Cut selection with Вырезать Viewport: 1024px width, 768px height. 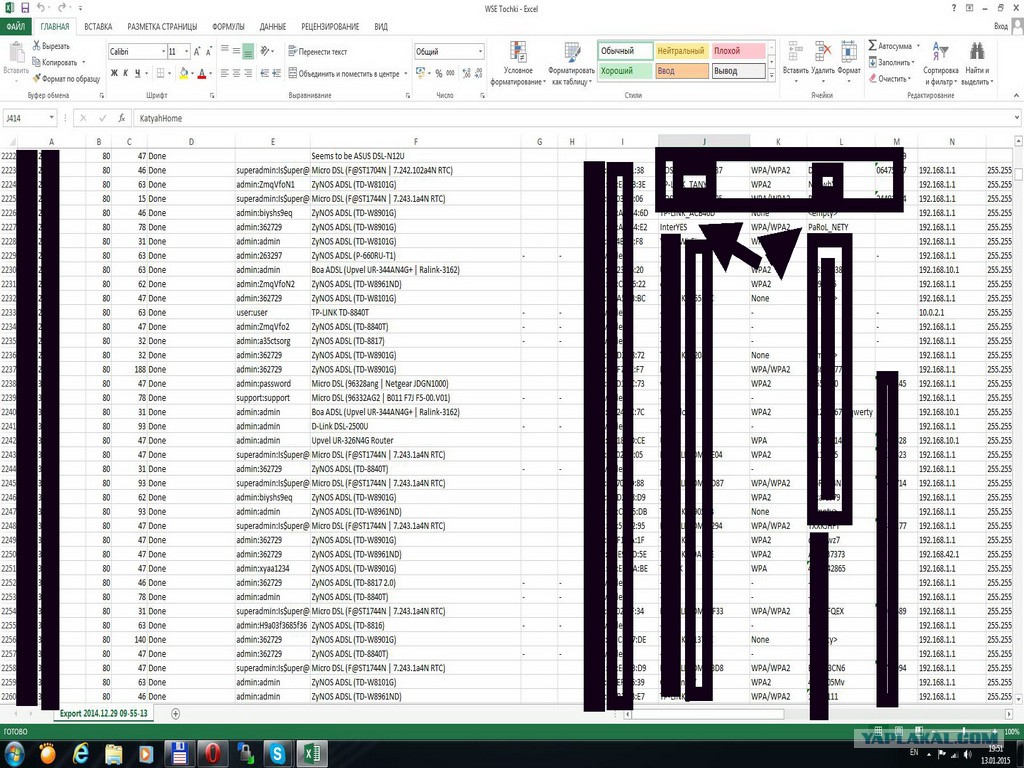51,46
